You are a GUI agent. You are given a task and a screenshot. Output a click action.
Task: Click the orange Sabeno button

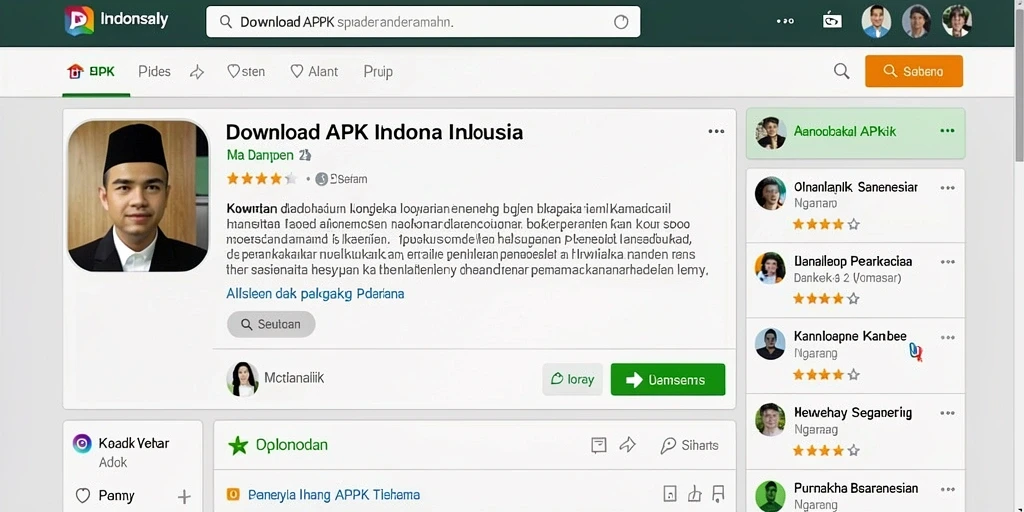click(x=914, y=71)
